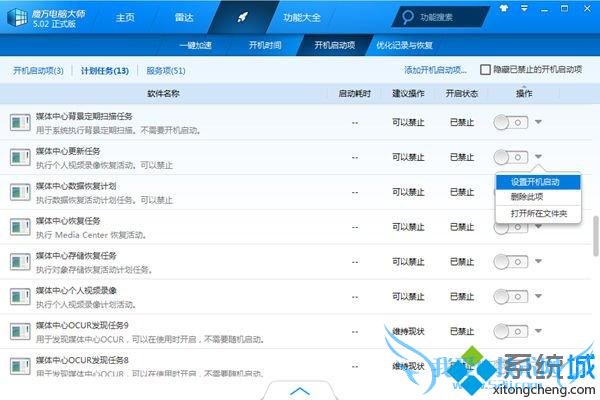Click 开启状态 column header
This screenshot has width=600, height=400.
[x=462, y=94]
